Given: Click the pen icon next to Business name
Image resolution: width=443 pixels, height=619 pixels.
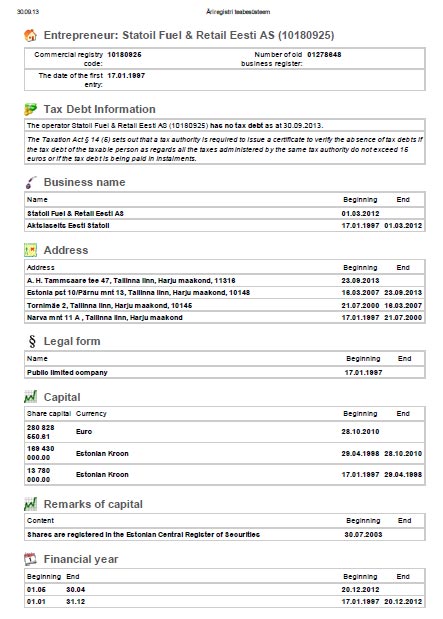Looking at the screenshot, I should click(x=30, y=182).
